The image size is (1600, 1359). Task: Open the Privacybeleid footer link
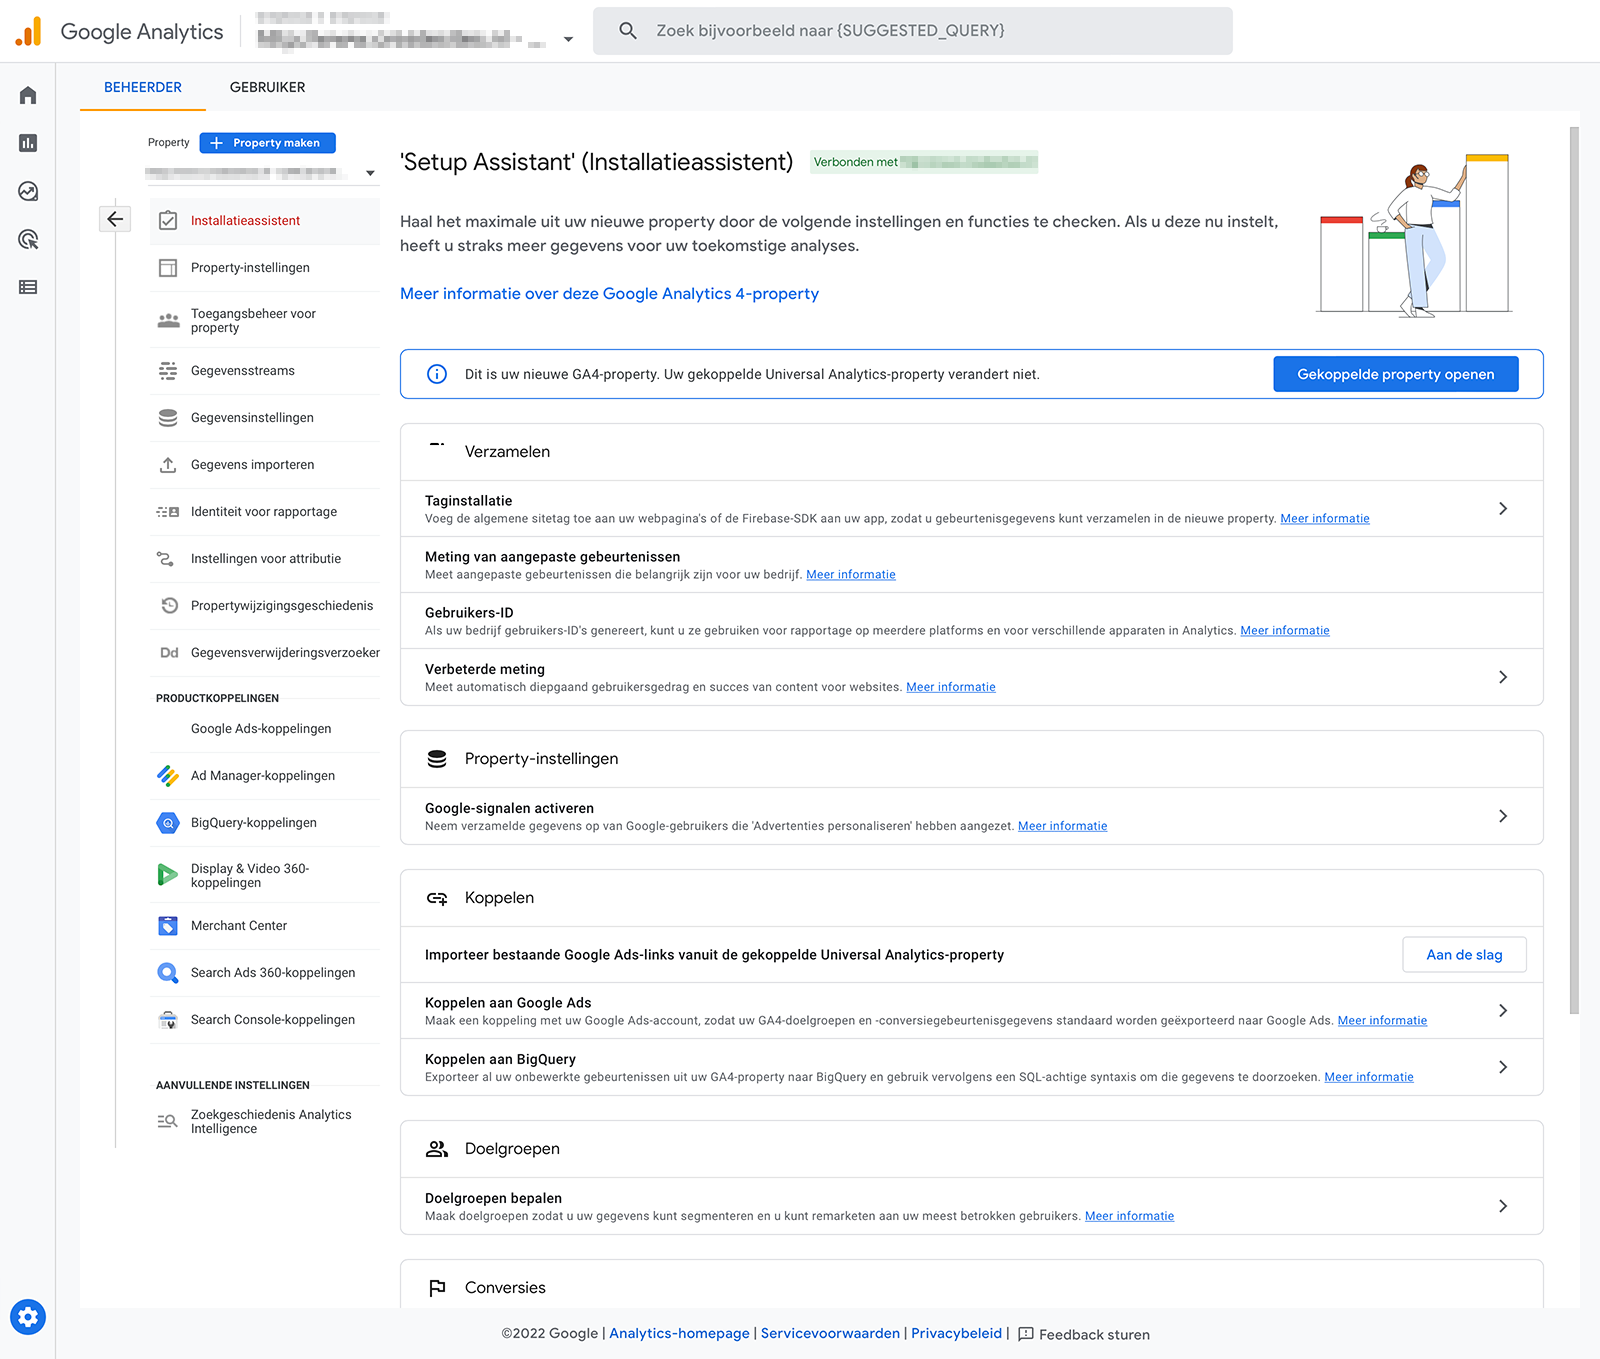(956, 1334)
